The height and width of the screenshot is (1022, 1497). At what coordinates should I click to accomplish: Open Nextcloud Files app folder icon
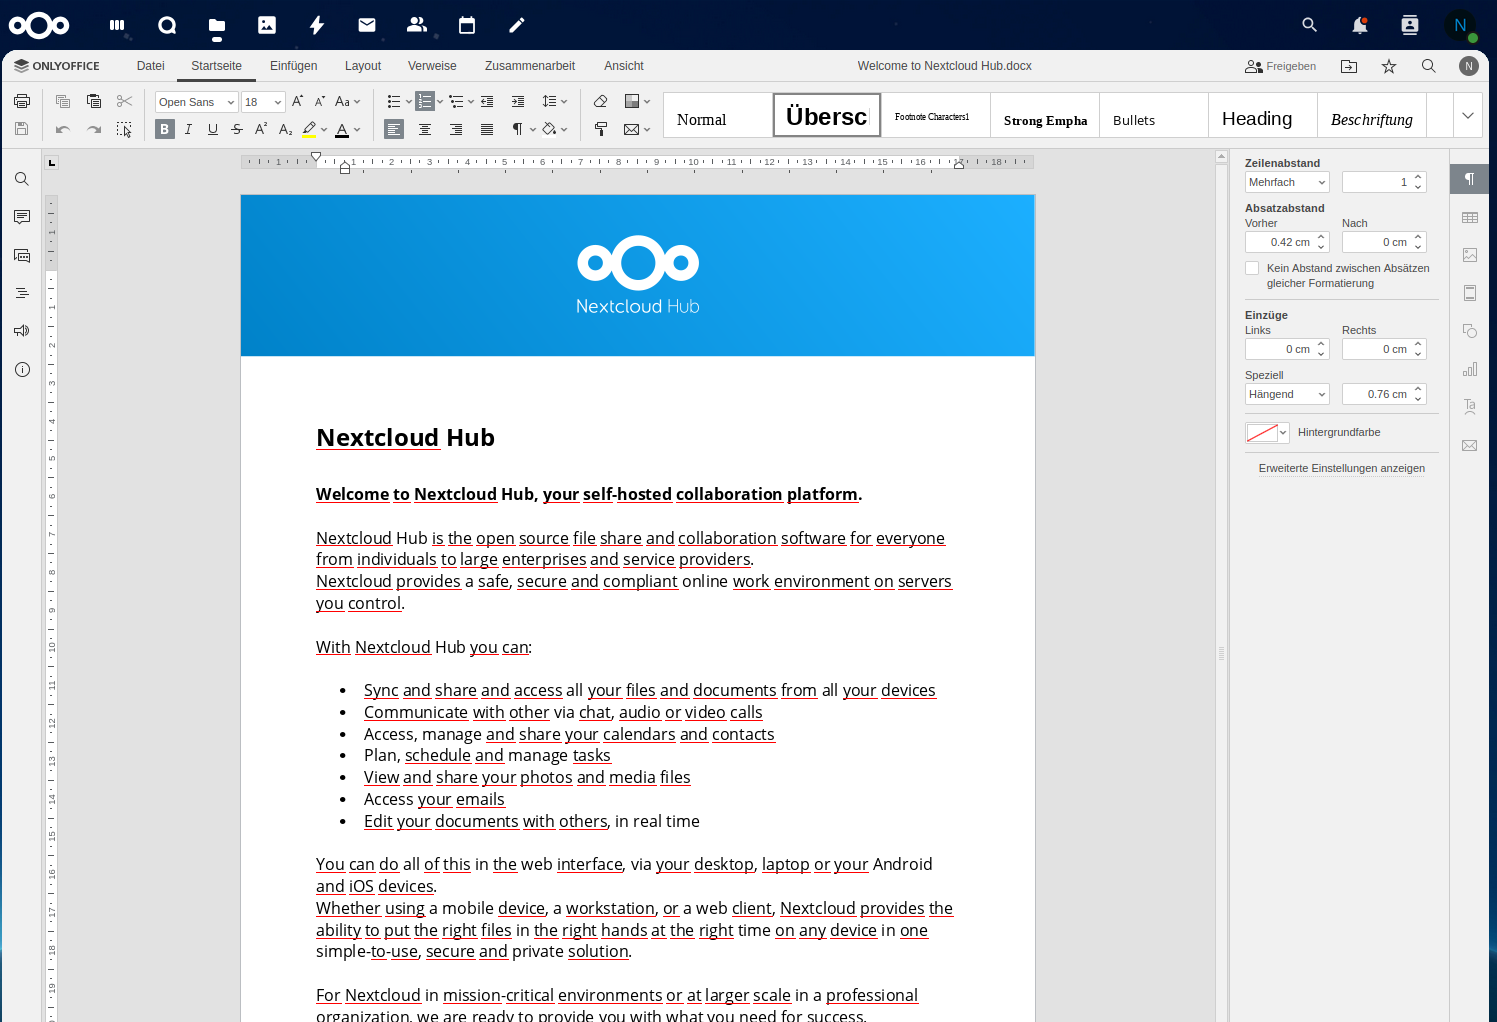217,25
